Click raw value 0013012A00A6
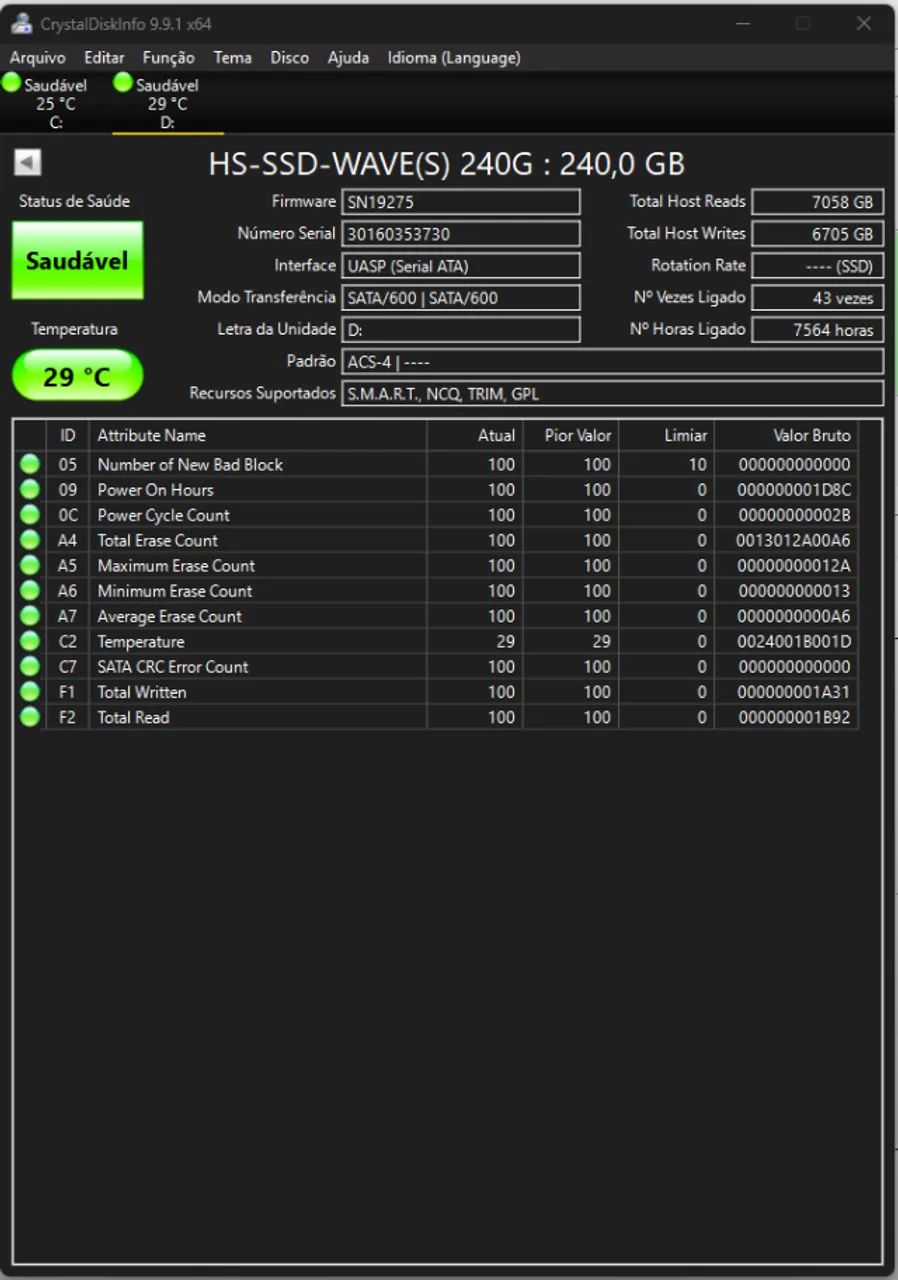Viewport: 898px width, 1280px height. (793, 540)
